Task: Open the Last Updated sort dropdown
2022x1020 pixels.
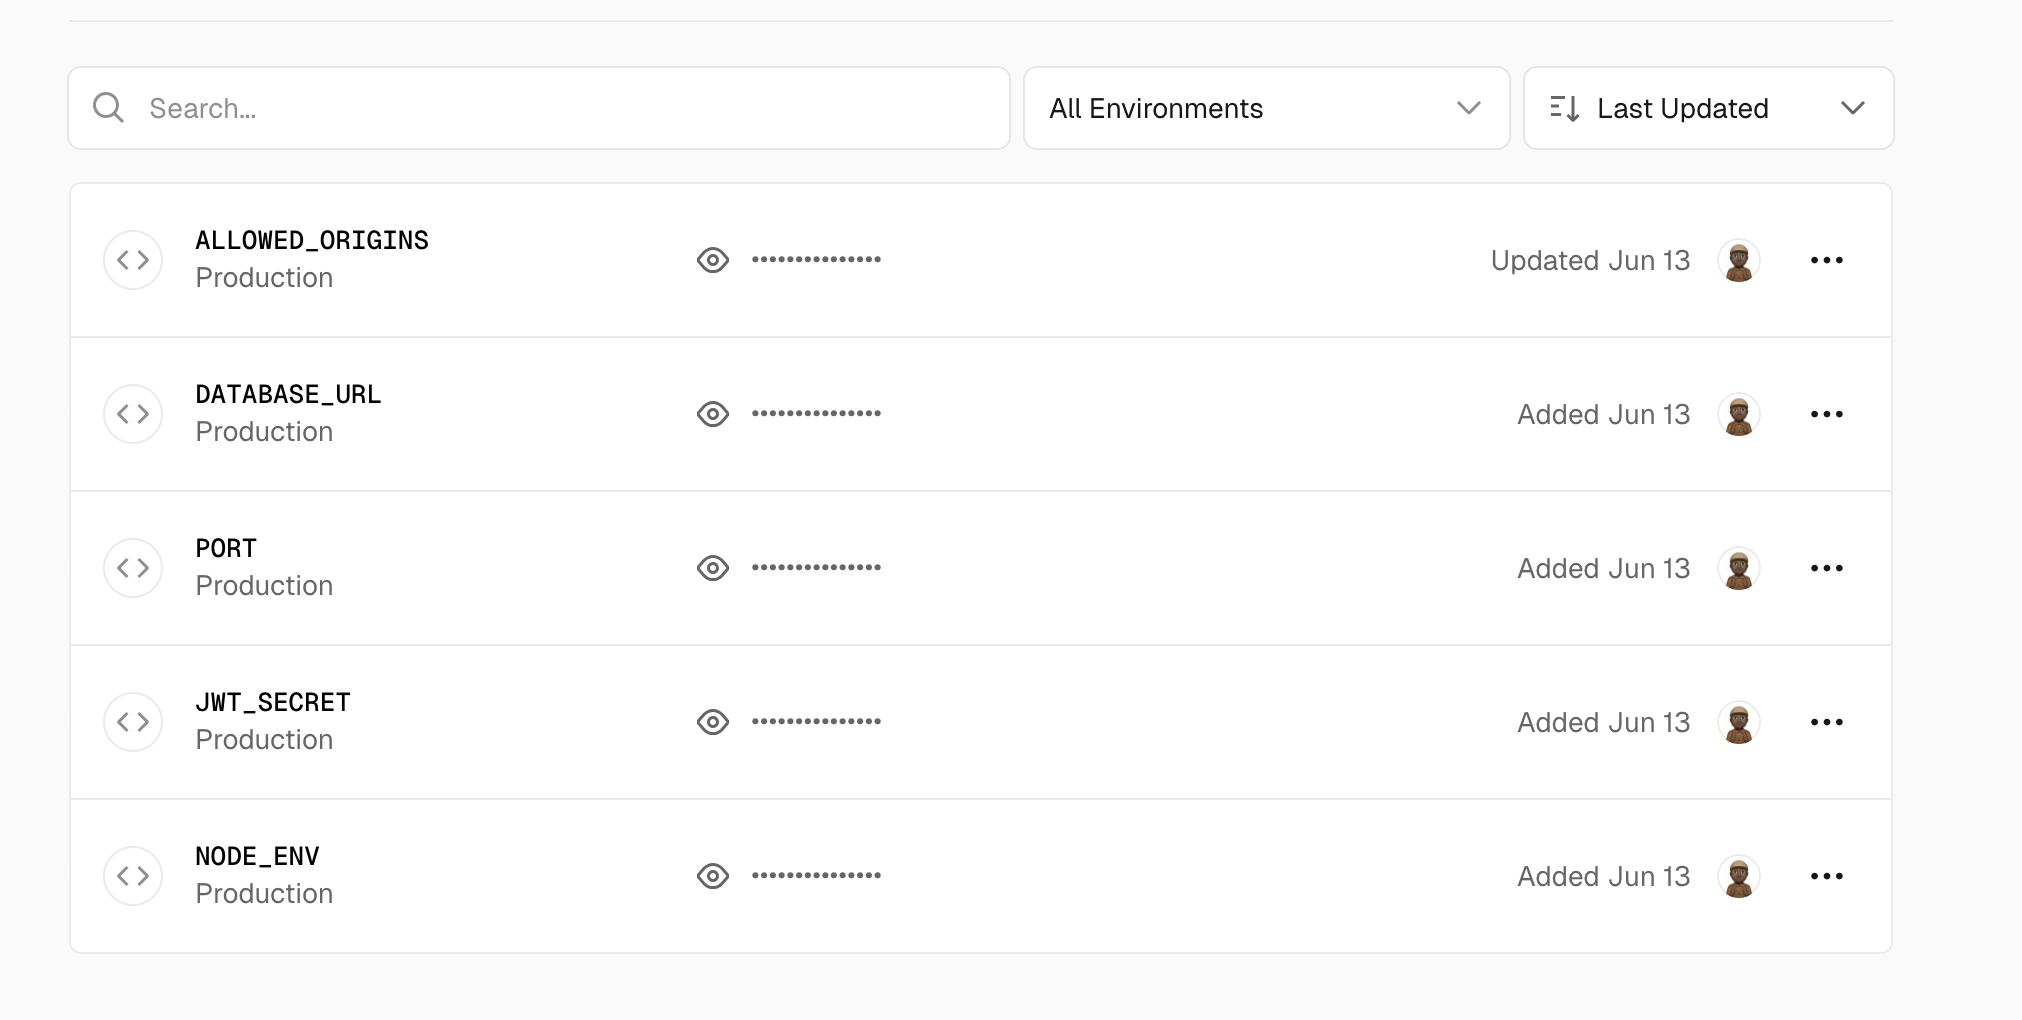Action: point(1708,108)
